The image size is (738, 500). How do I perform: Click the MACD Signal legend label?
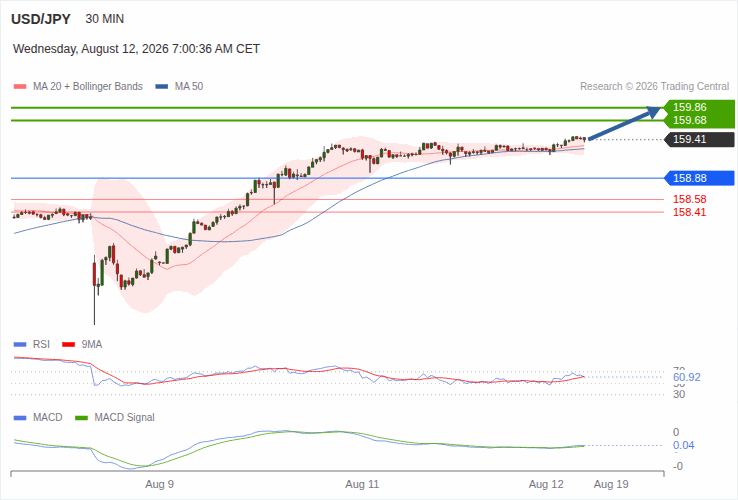click(x=124, y=418)
